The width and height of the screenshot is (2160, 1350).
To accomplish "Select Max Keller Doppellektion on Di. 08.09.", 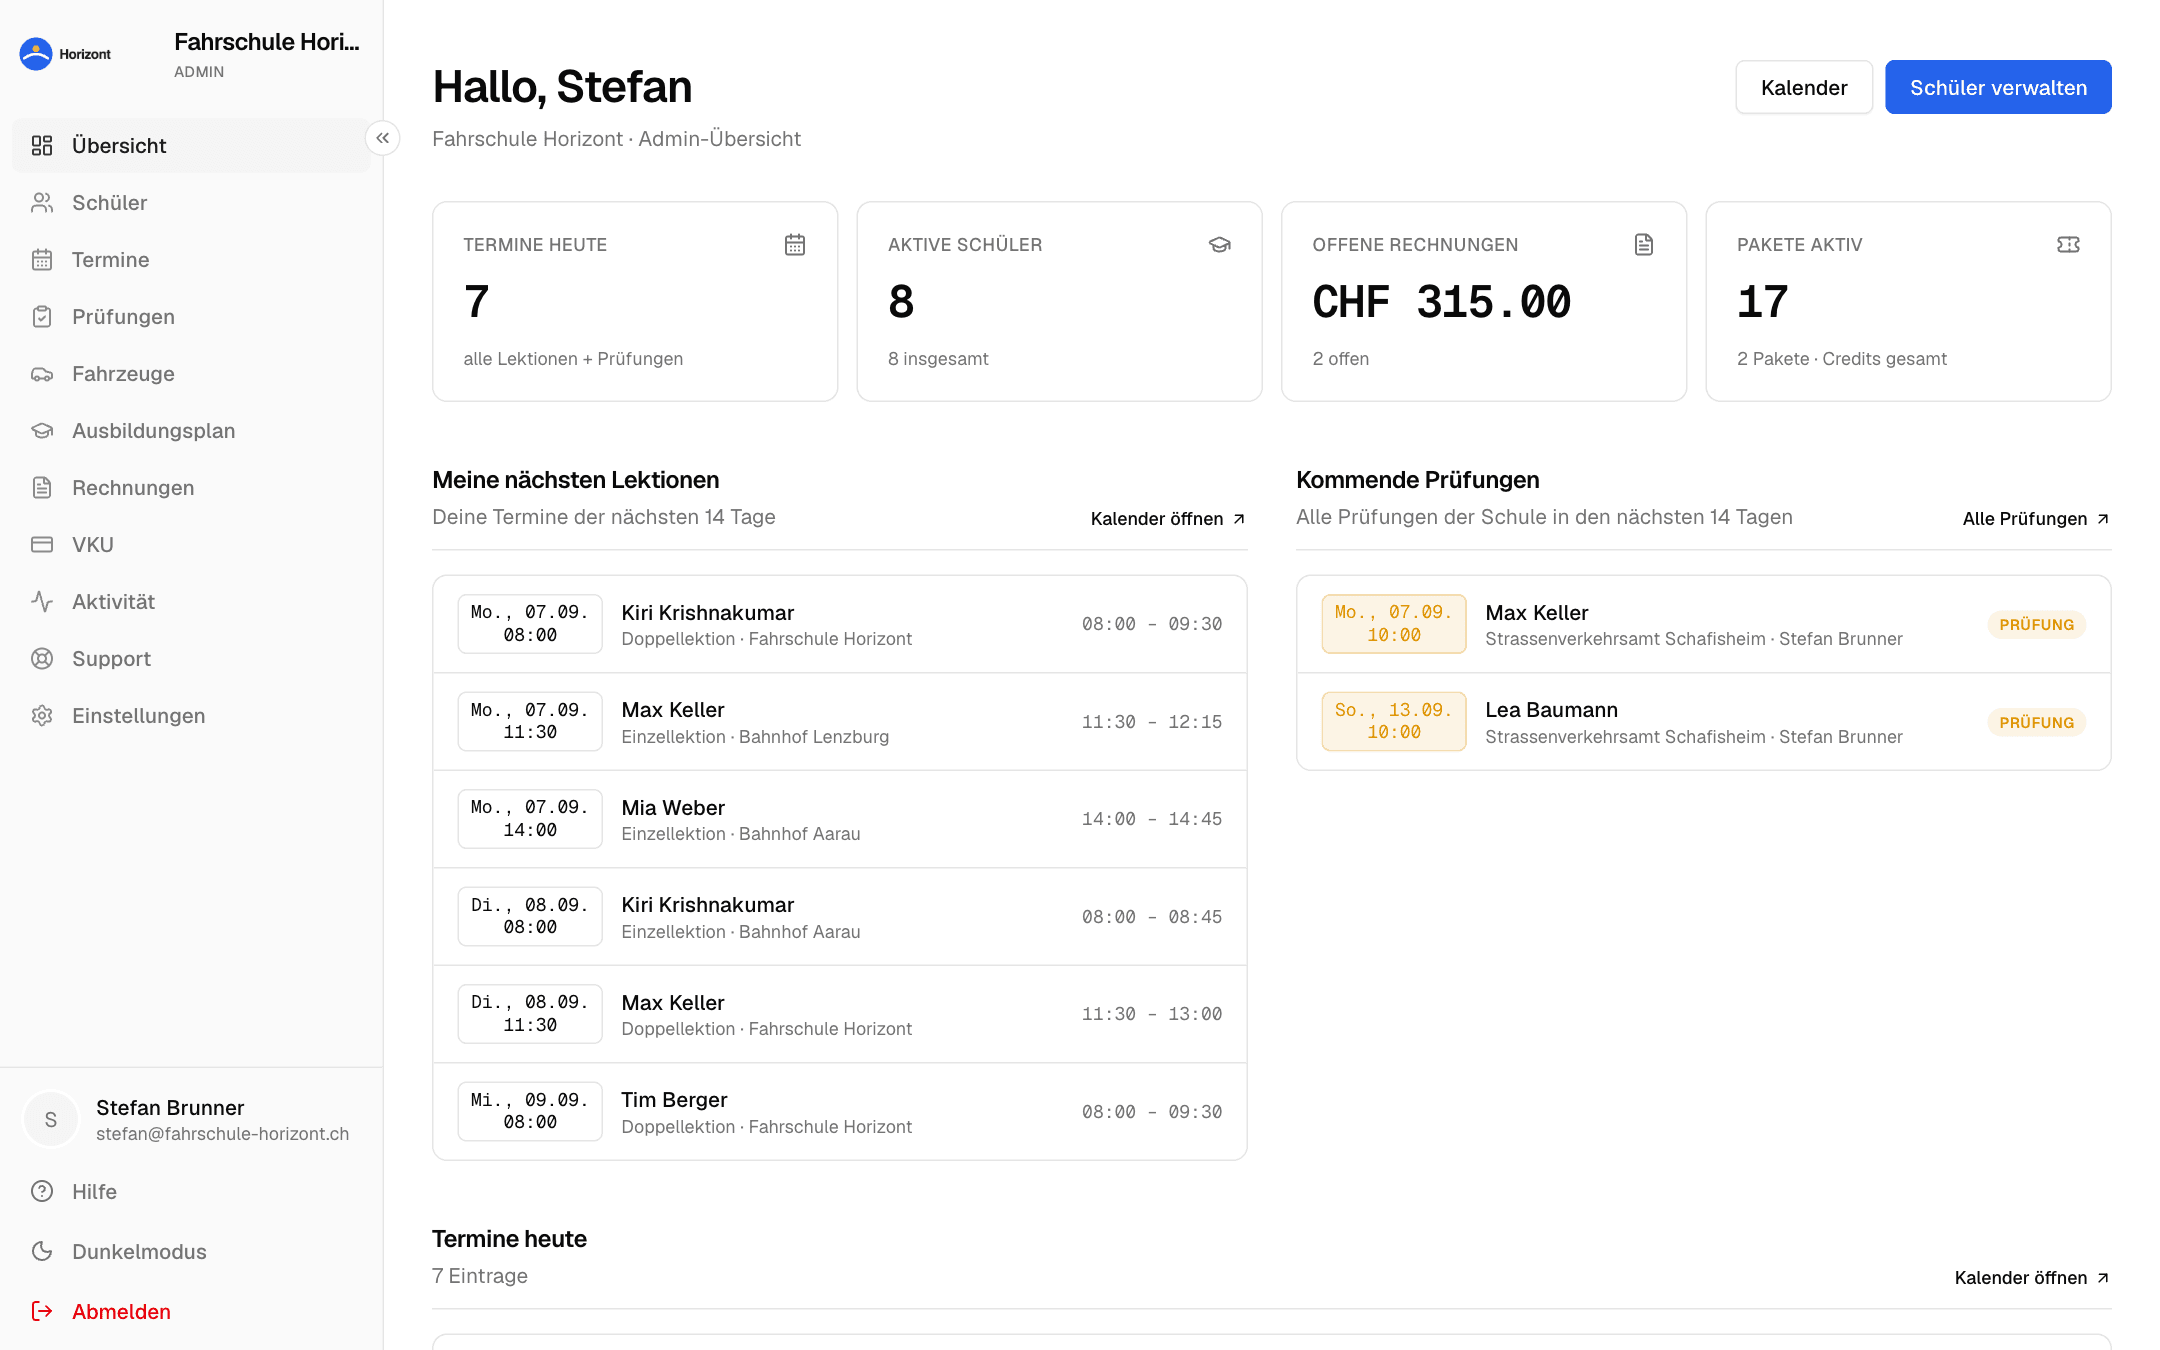I will (x=840, y=1014).
